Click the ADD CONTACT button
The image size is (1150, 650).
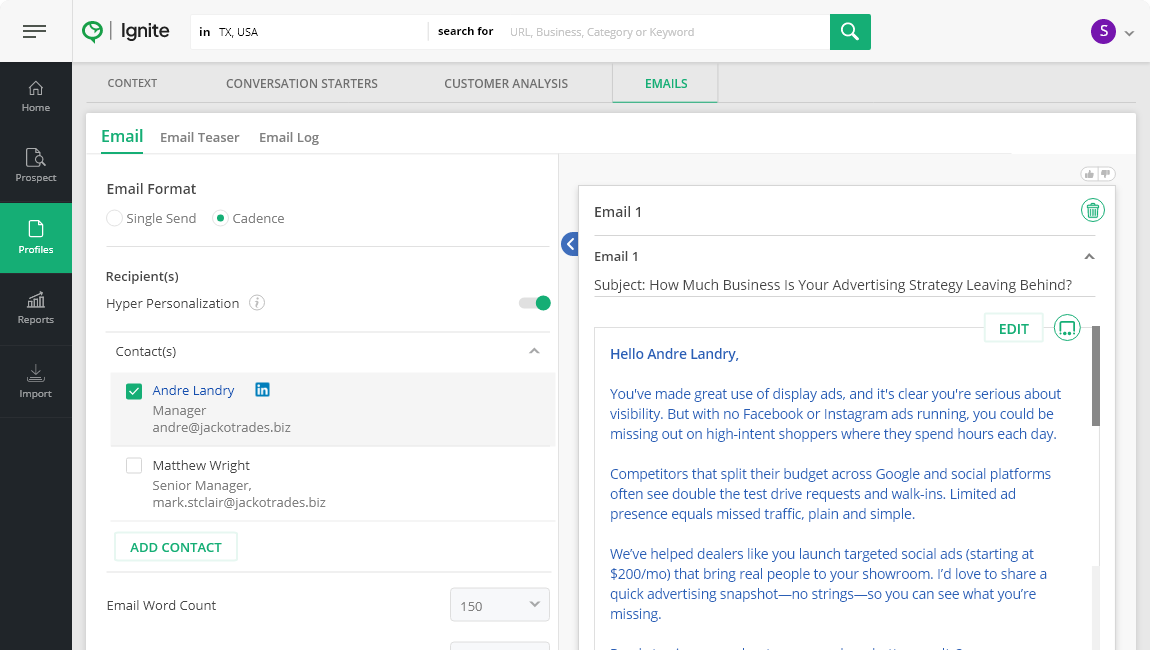[176, 547]
